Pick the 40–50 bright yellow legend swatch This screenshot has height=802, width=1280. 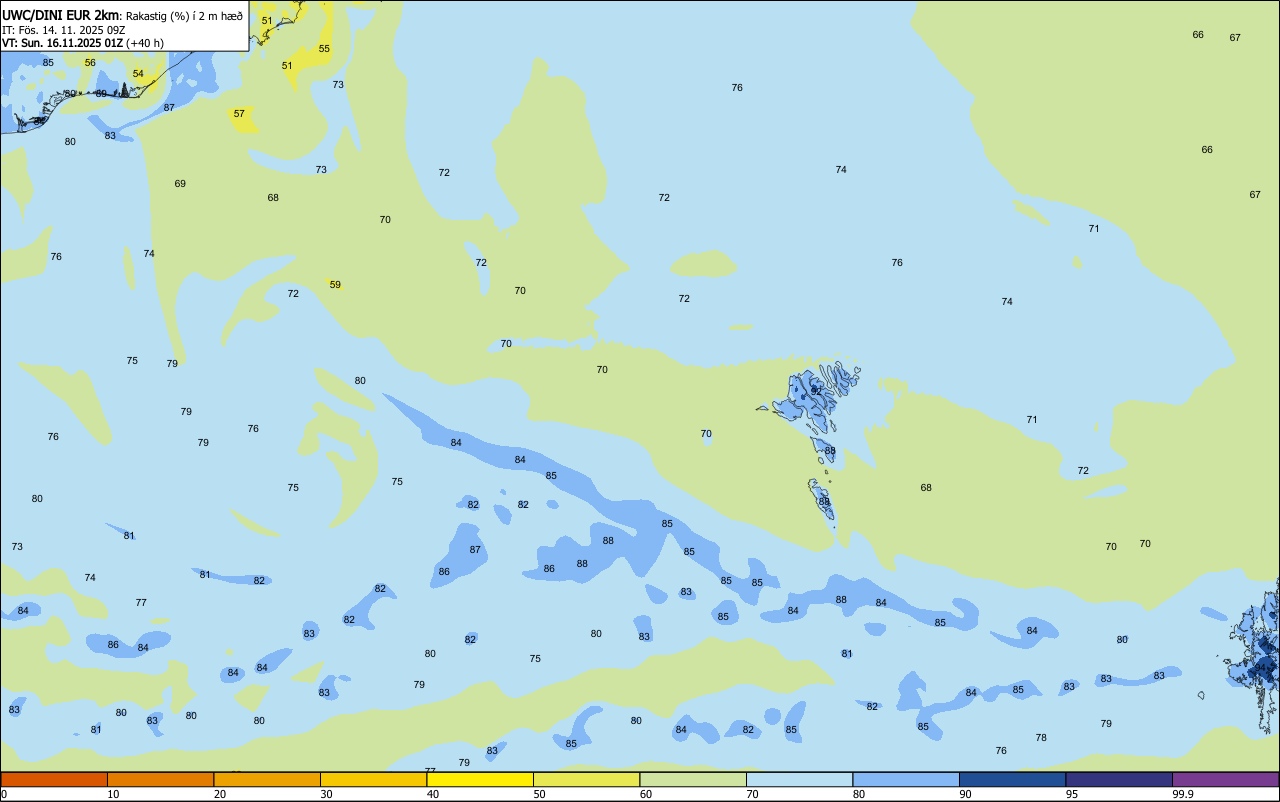[x=480, y=779]
